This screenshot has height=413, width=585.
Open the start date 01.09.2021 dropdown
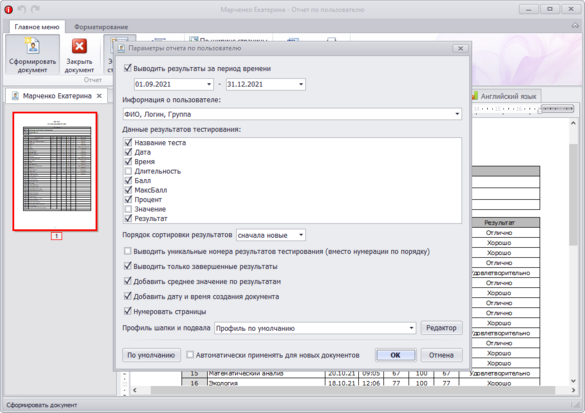[209, 84]
